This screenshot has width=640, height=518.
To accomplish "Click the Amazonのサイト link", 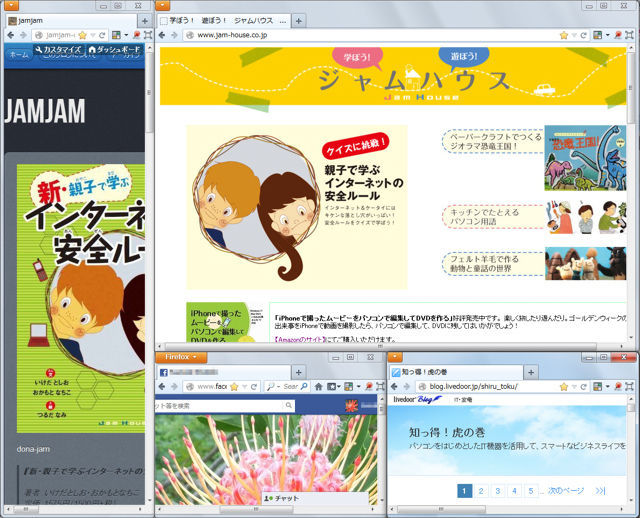I will tap(299, 339).
